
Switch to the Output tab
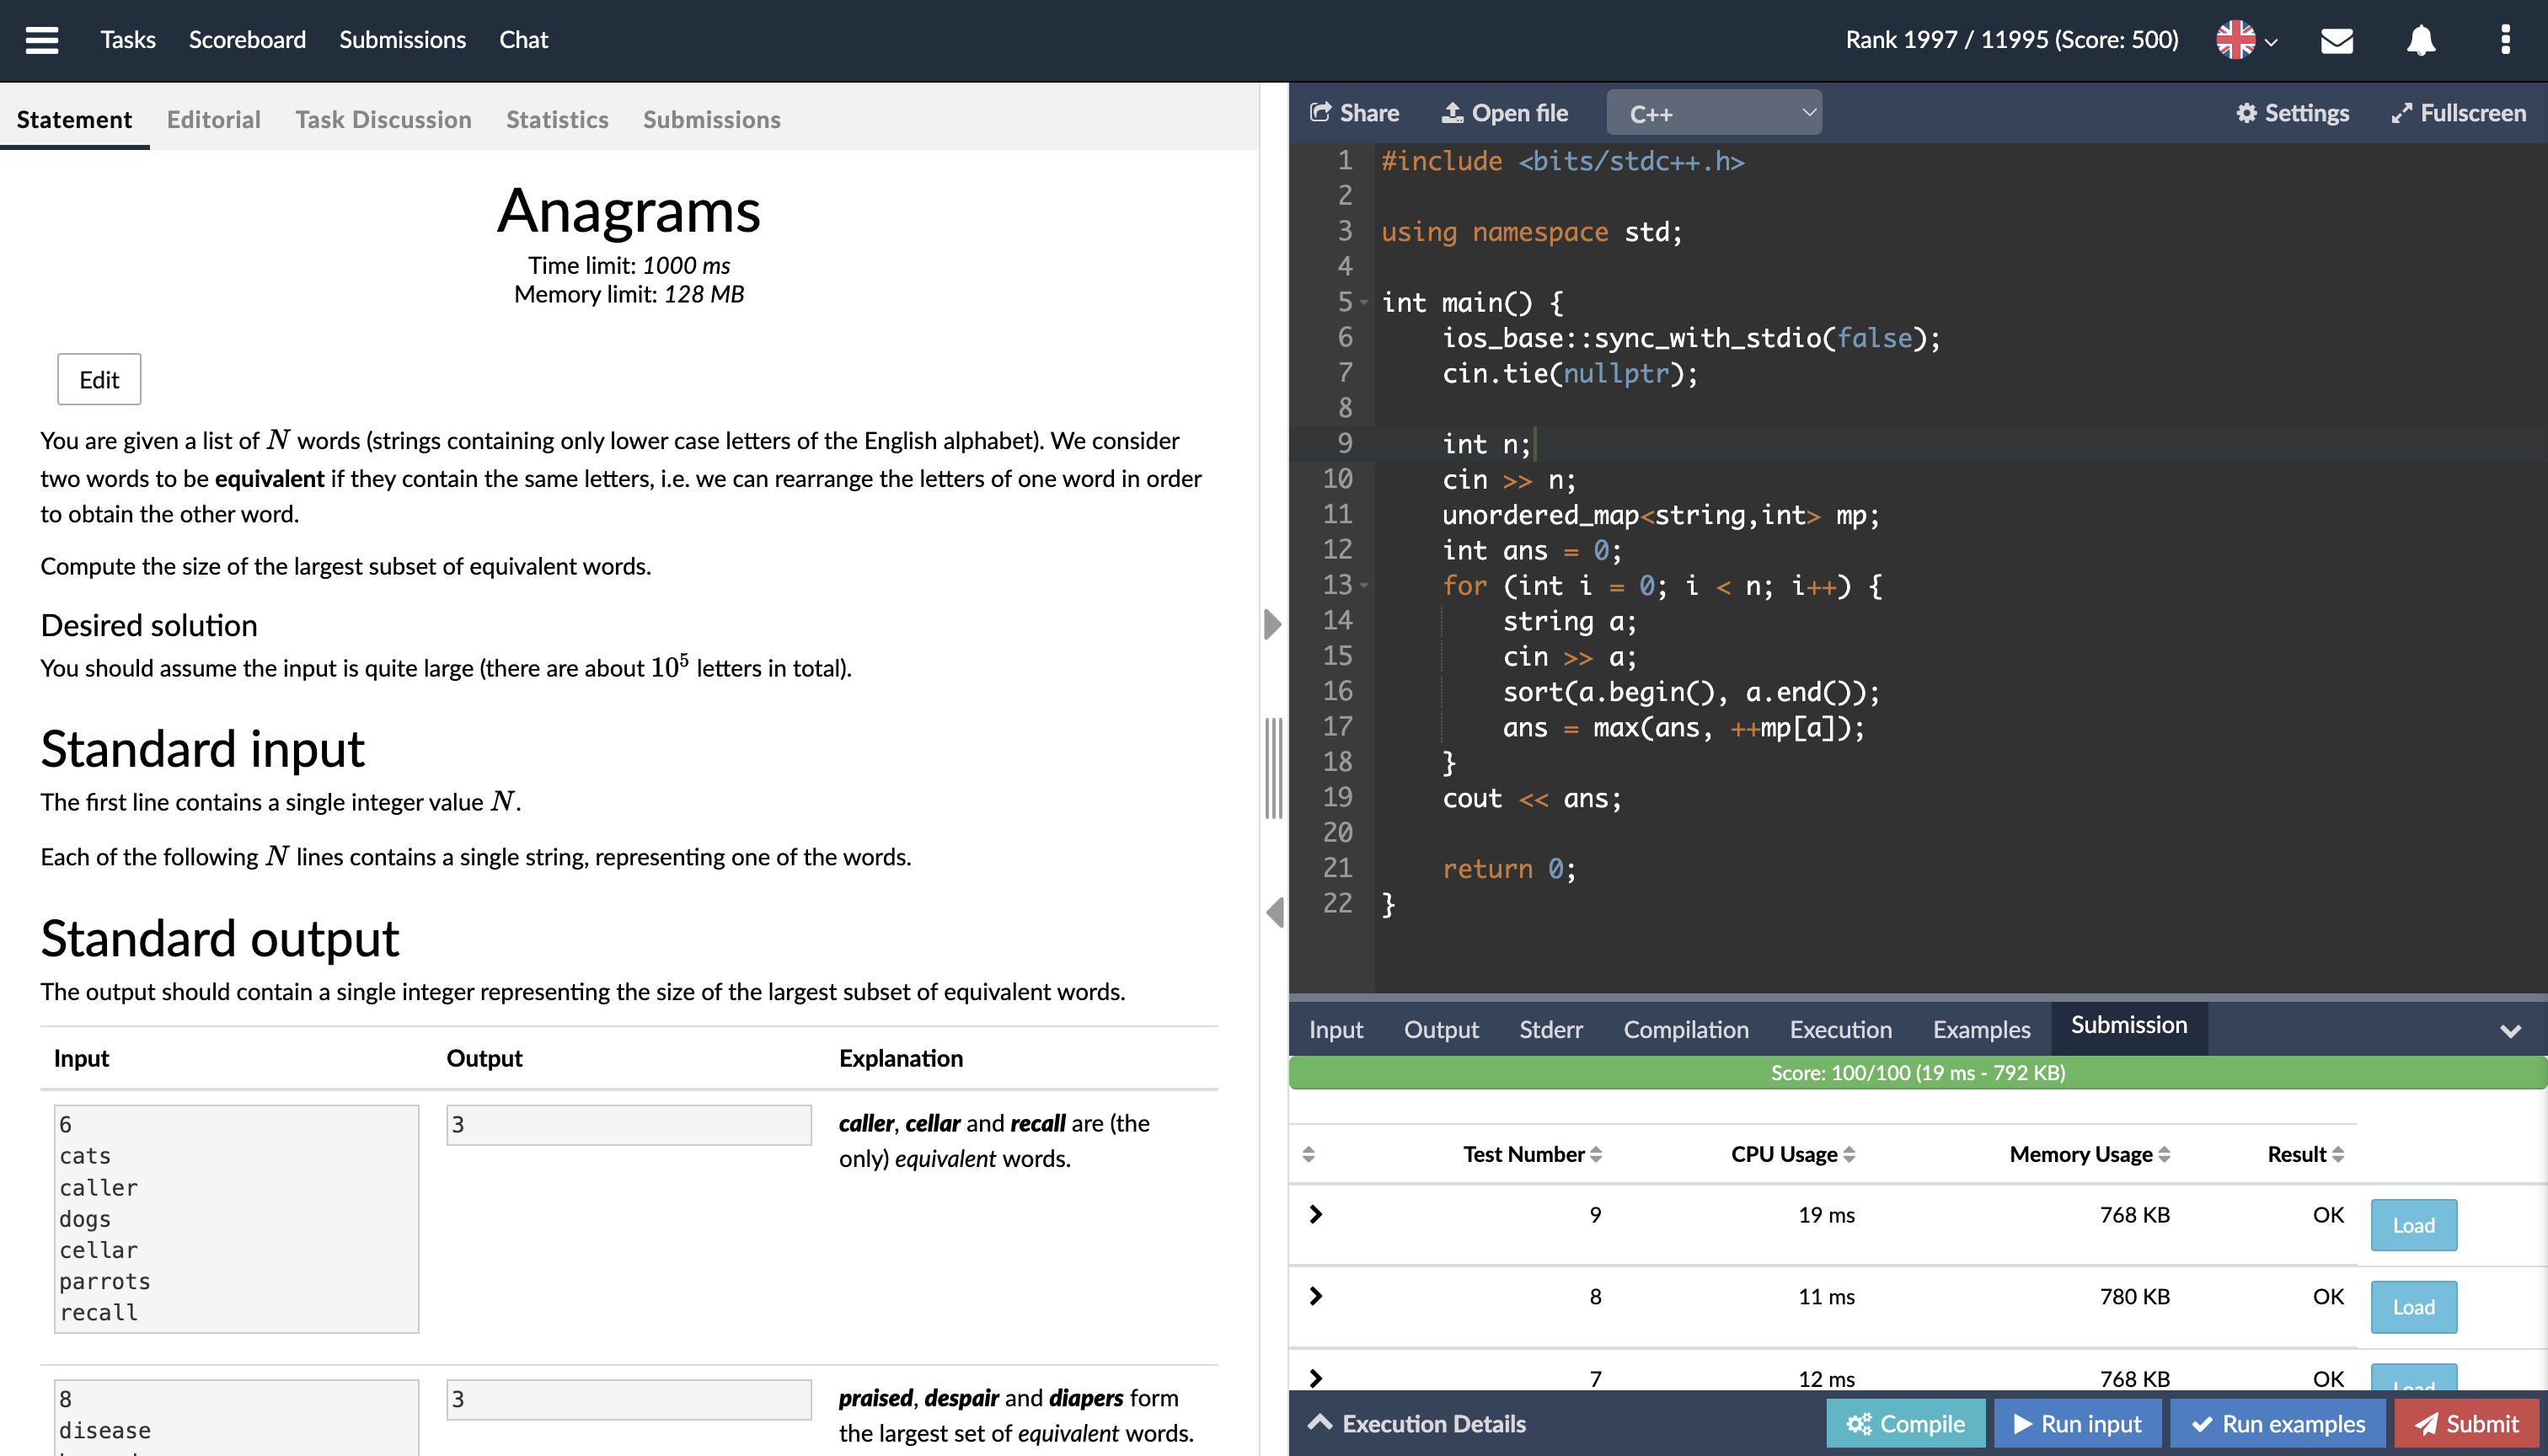[x=1440, y=1029]
